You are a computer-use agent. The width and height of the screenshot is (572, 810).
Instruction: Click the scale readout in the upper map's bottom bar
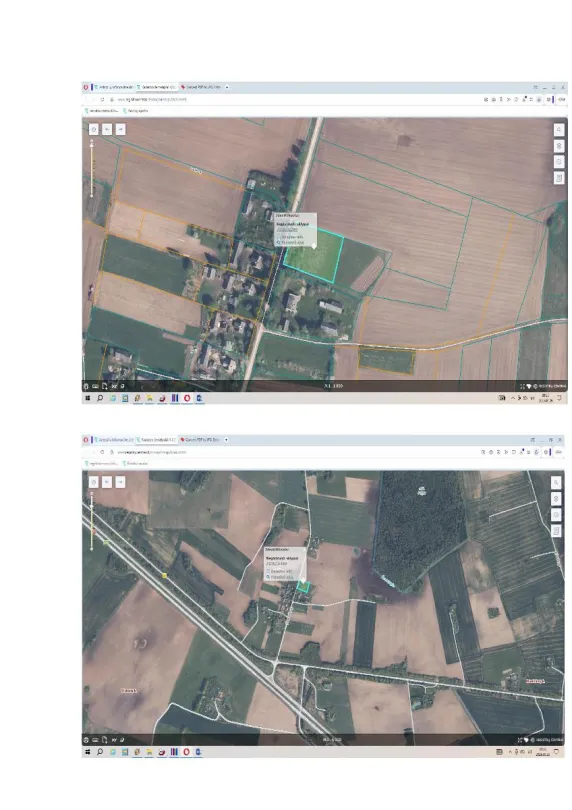(333, 386)
